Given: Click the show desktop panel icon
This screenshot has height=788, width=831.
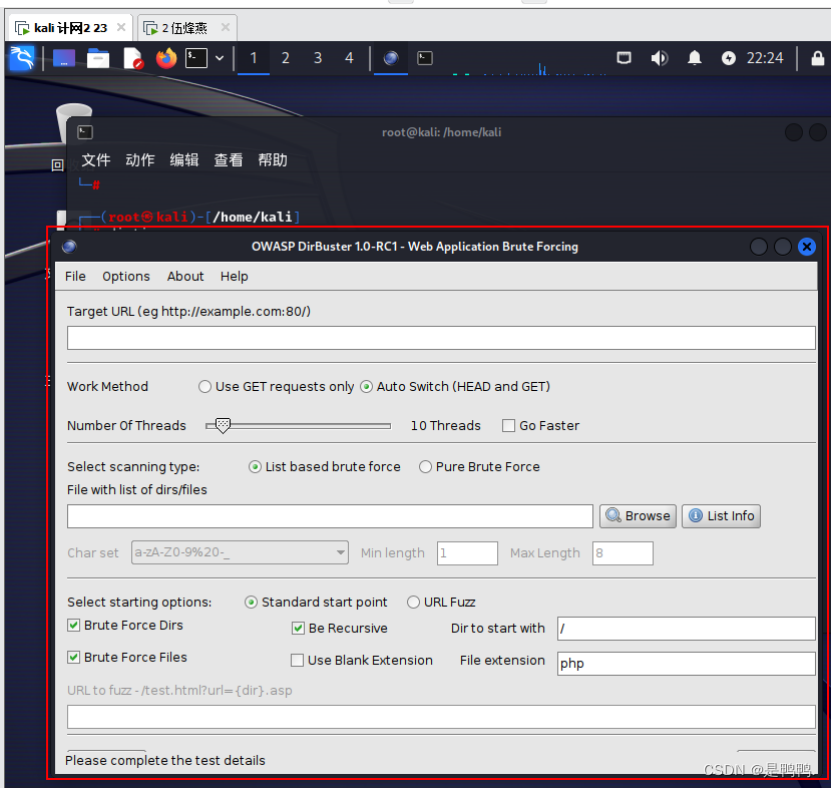Looking at the screenshot, I should click(x=64, y=58).
